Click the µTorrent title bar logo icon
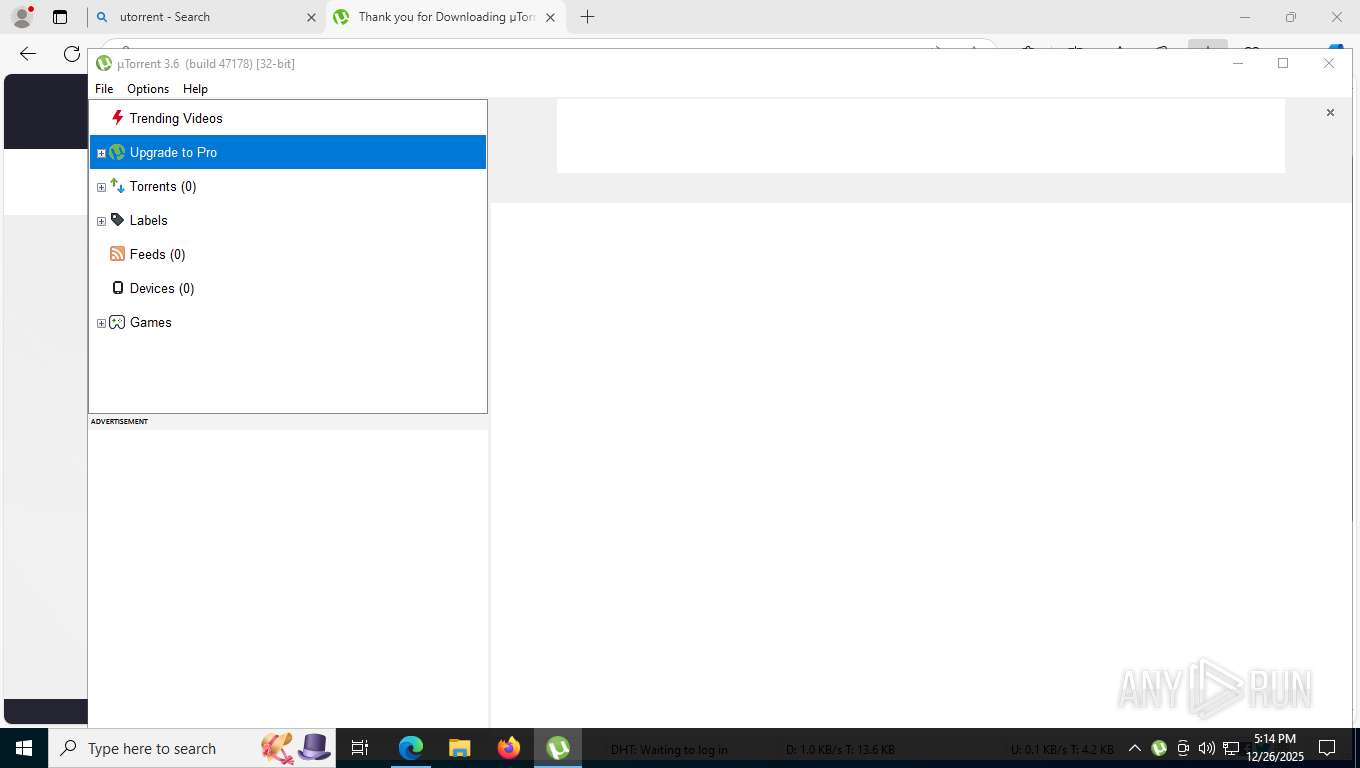The image size is (1360, 768). [103, 63]
